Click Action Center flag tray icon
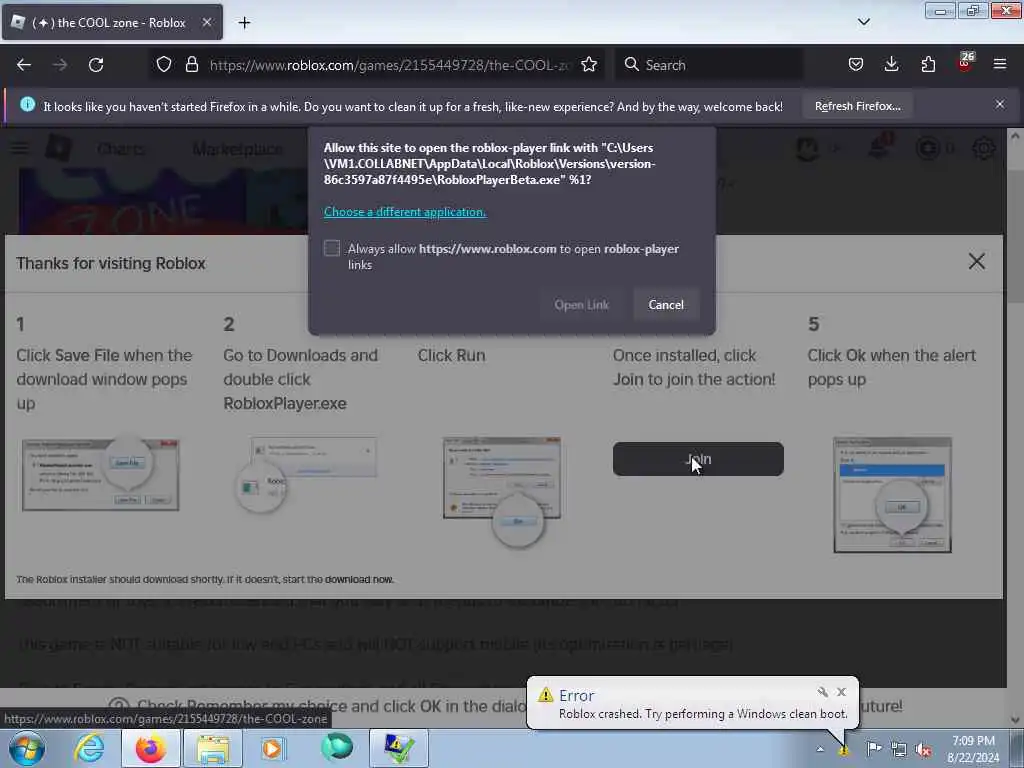 pos(873,749)
